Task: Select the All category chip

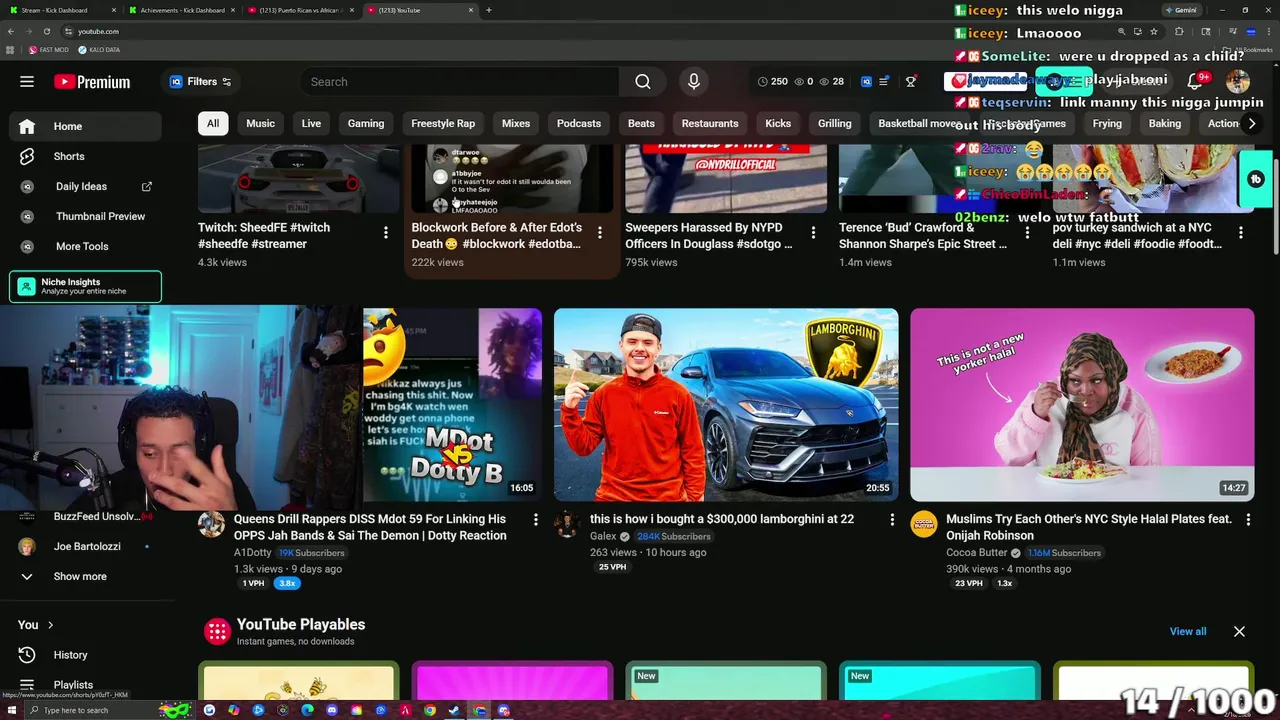Action: click(213, 124)
